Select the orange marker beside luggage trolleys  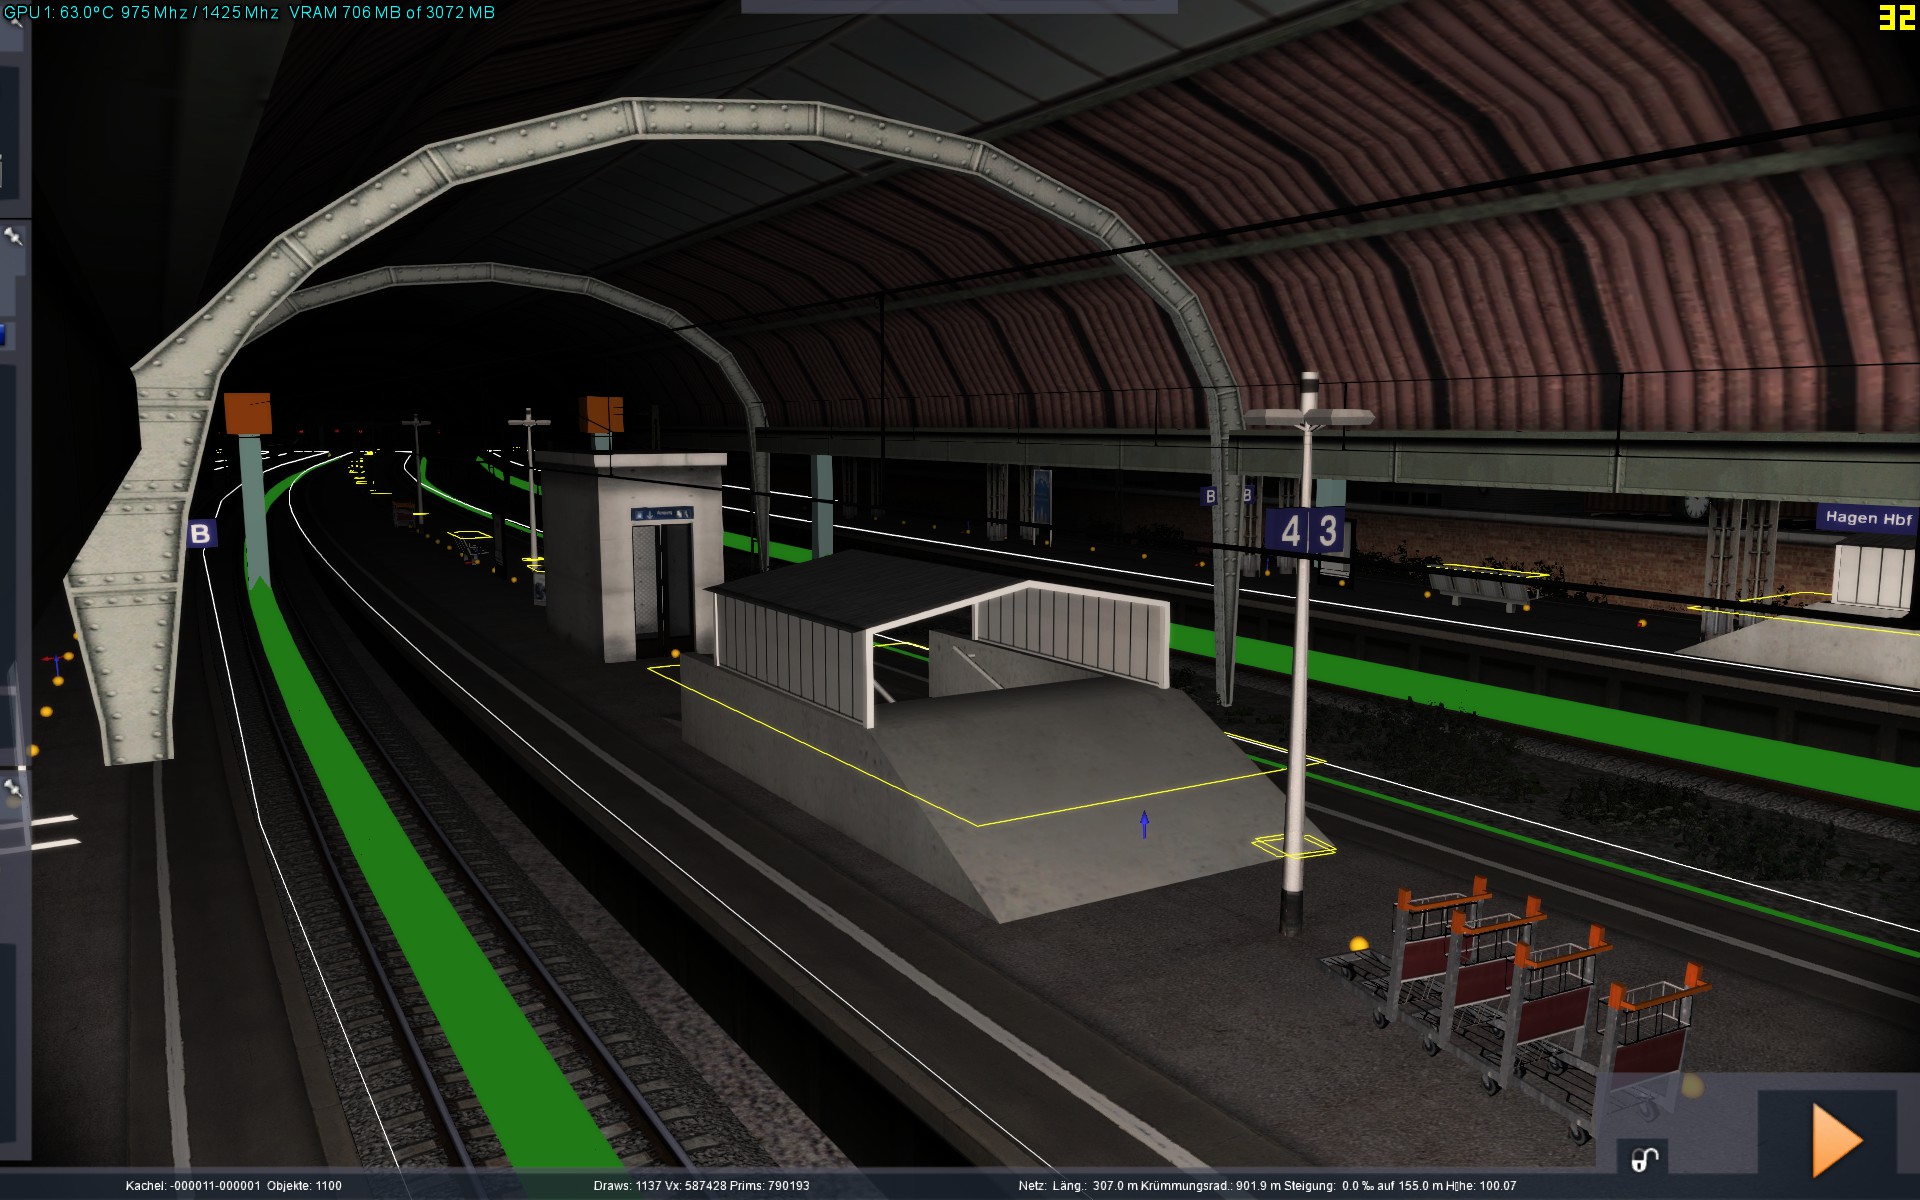click(1357, 943)
